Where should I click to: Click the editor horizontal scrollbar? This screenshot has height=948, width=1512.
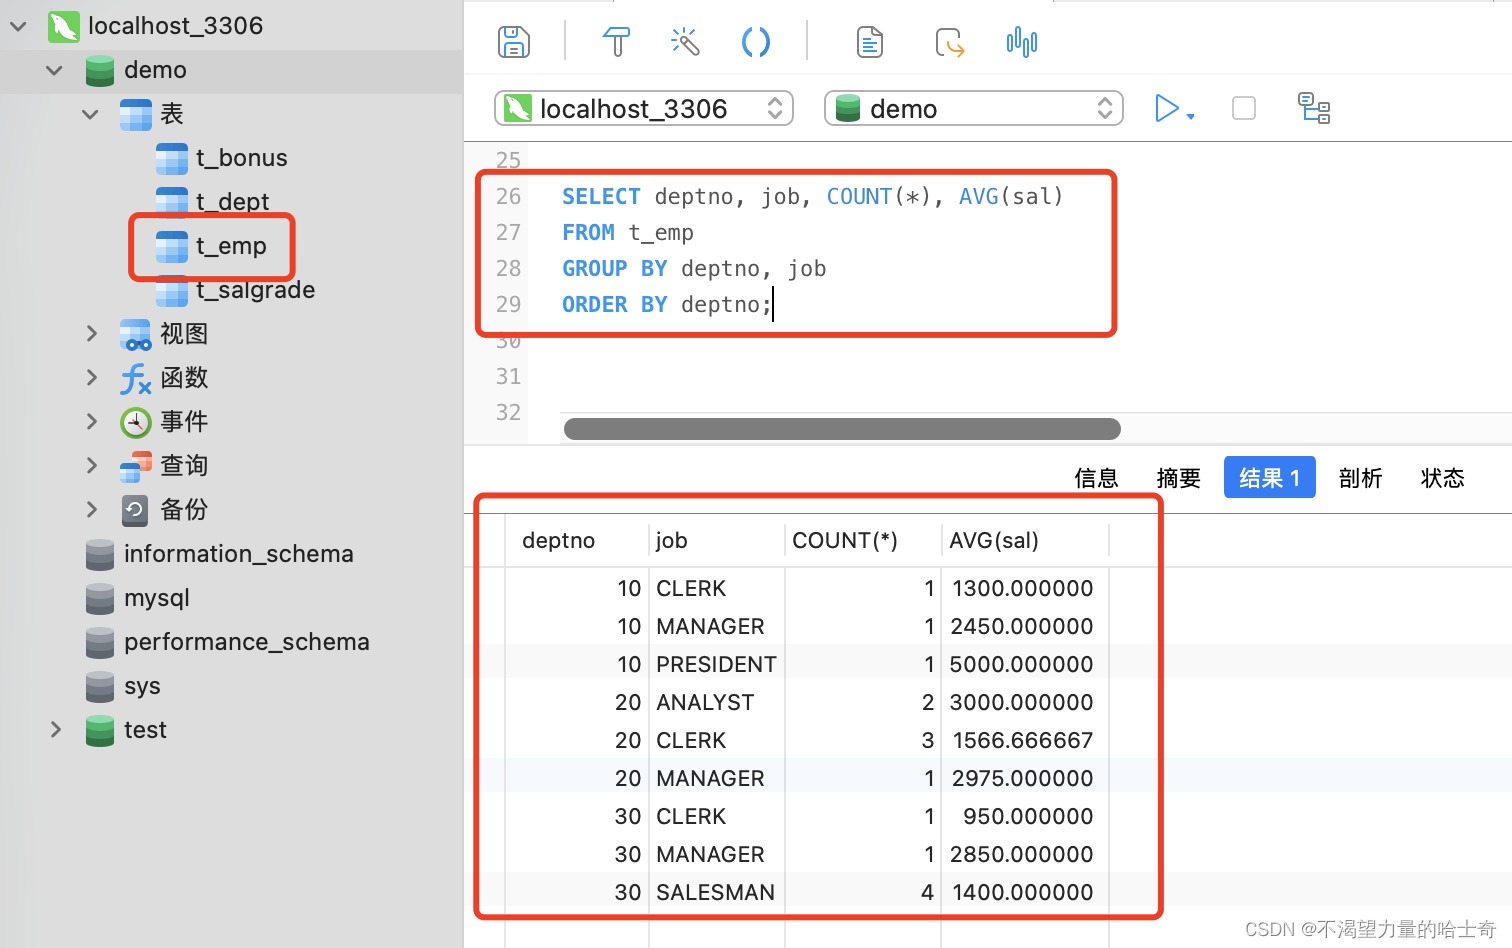[x=841, y=429]
